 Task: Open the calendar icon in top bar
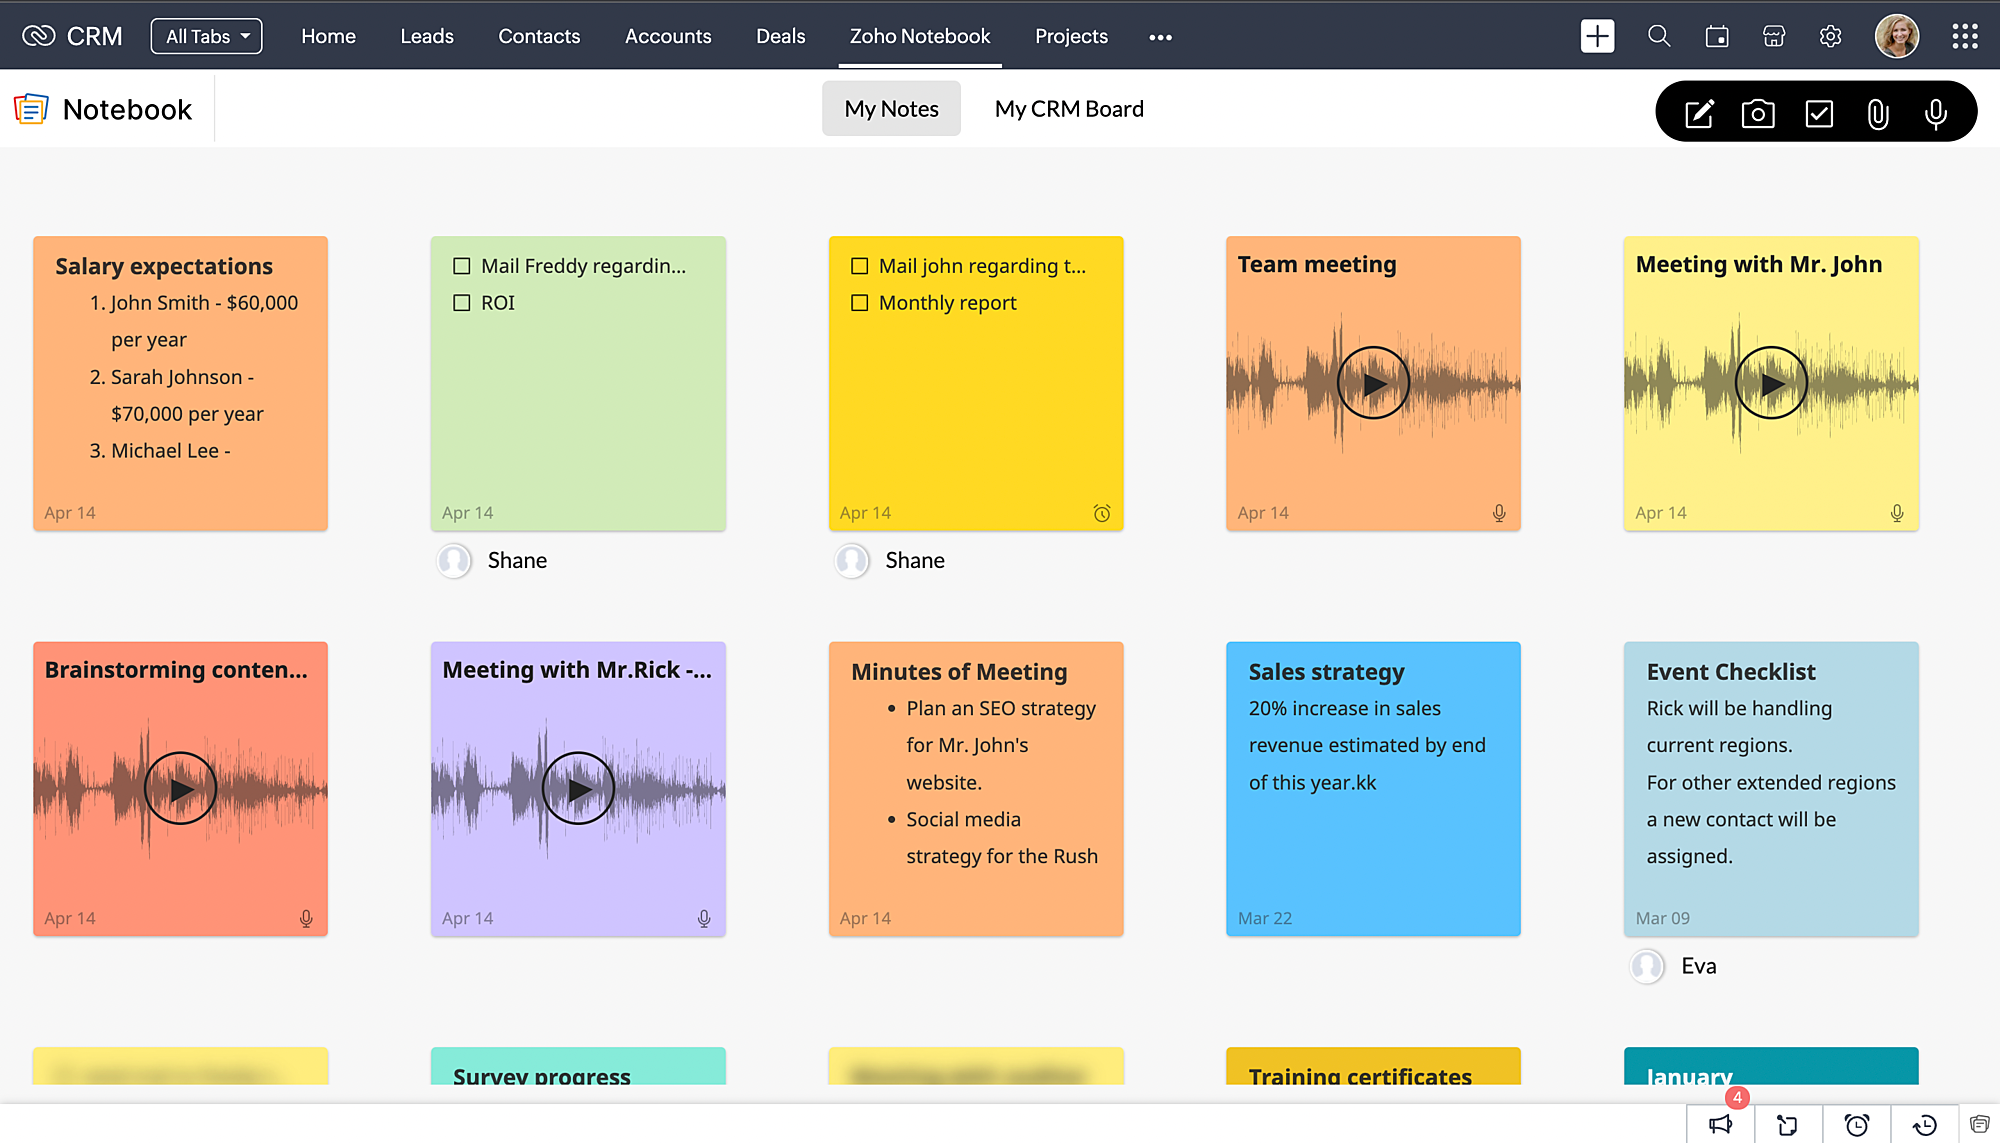click(x=1717, y=37)
